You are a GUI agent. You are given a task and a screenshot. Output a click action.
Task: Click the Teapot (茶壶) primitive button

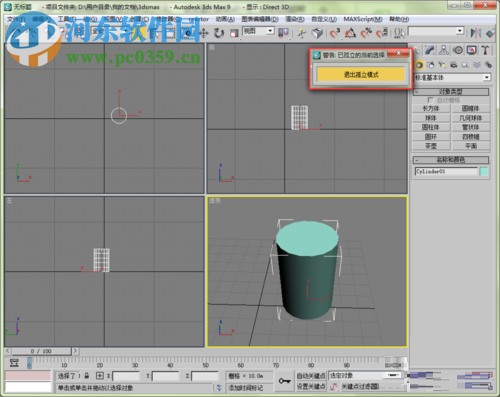[431, 146]
